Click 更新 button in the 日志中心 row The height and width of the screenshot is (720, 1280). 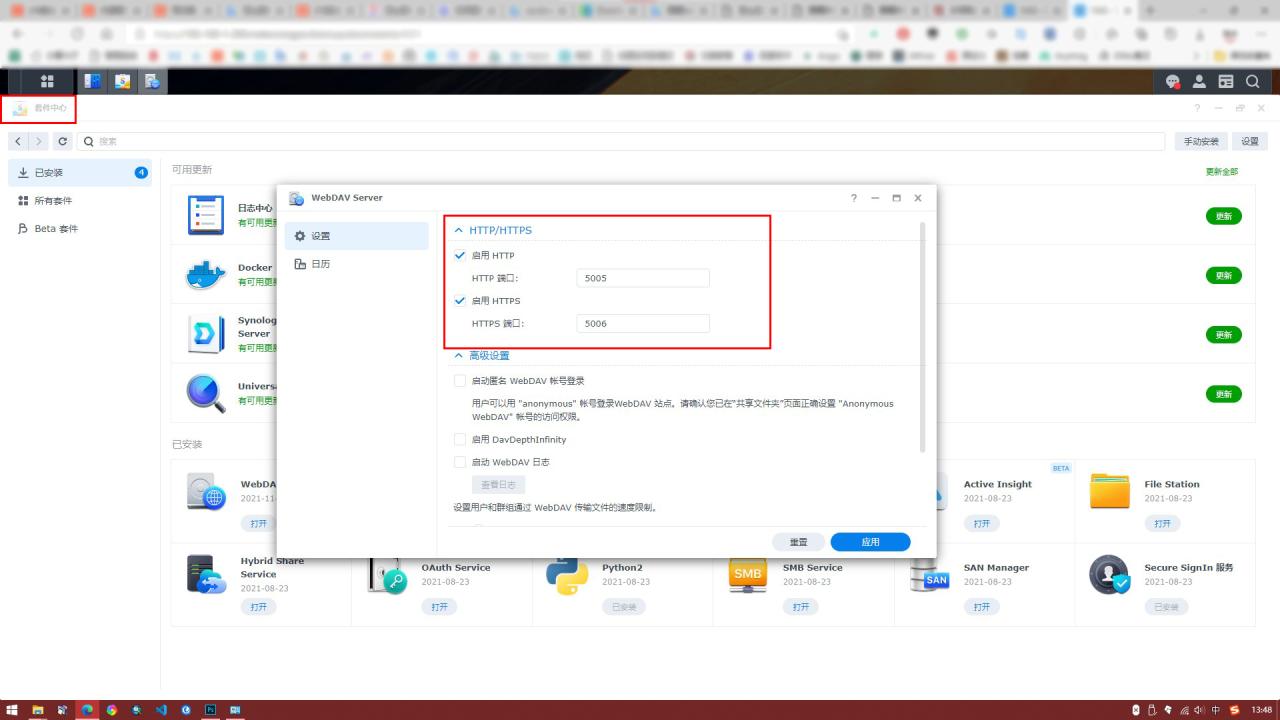1224,216
